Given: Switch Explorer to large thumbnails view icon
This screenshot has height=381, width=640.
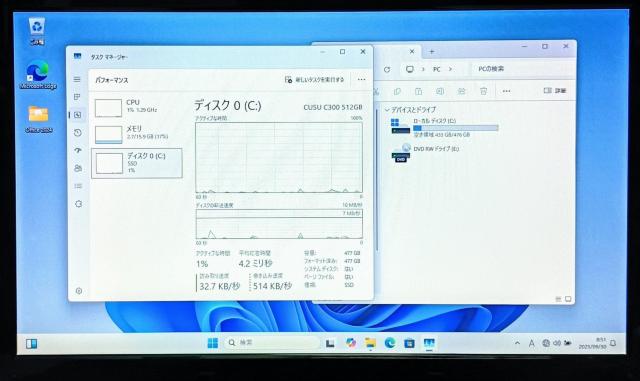Looking at the screenshot, I should pos(568,299).
